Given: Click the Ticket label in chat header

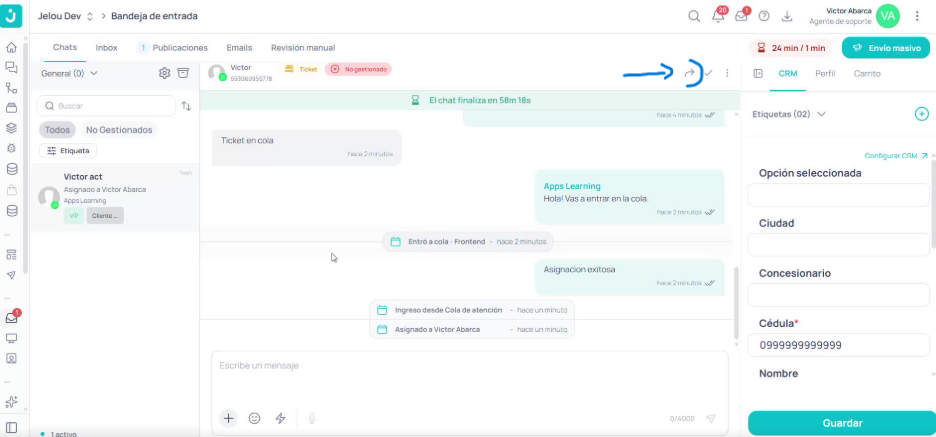Looking at the screenshot, I should tap(301, 69).
